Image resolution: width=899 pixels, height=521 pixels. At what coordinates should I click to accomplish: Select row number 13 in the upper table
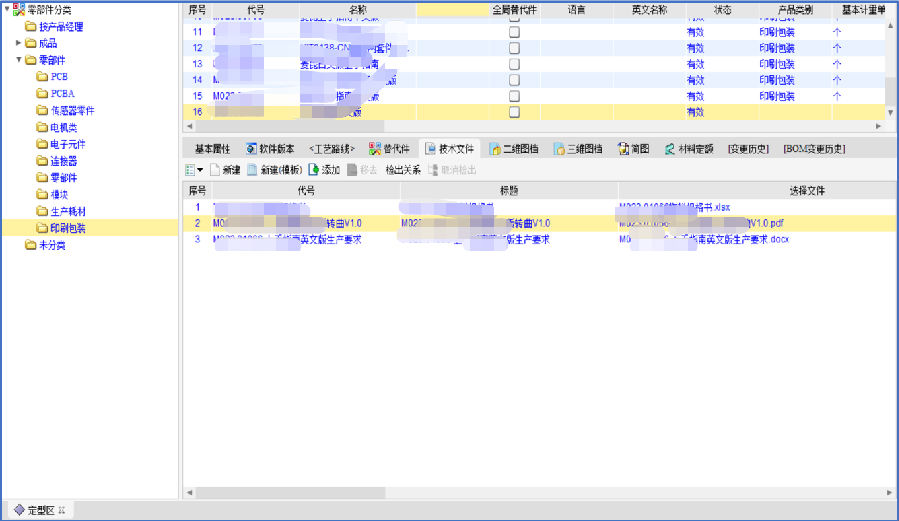pyautogui.click(x=197, y=64)
